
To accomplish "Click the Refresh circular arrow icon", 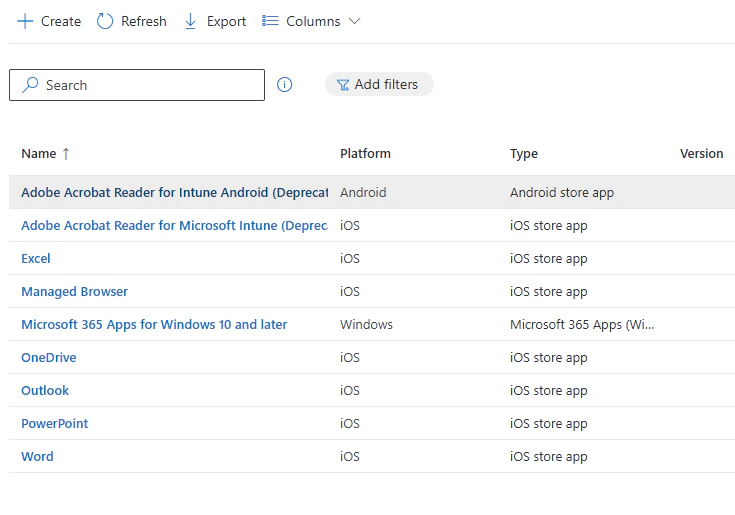I will (x=105, y=21).
